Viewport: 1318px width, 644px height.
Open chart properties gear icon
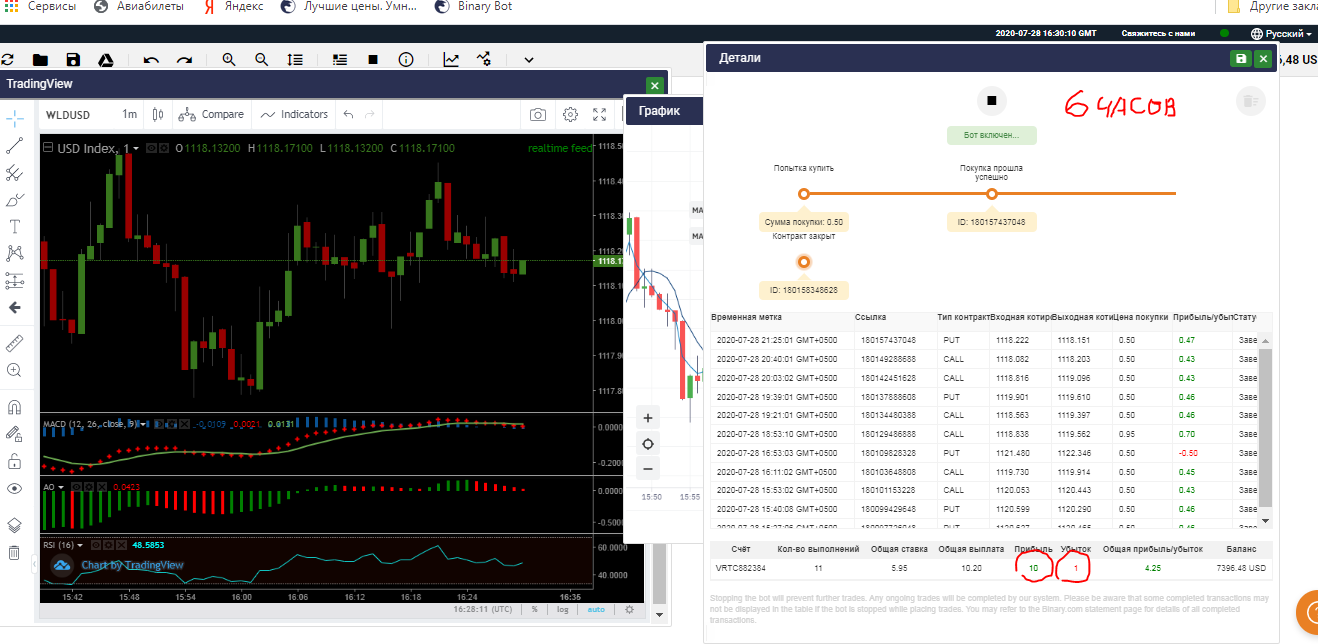pyautogui.click(x=570, y=115)
